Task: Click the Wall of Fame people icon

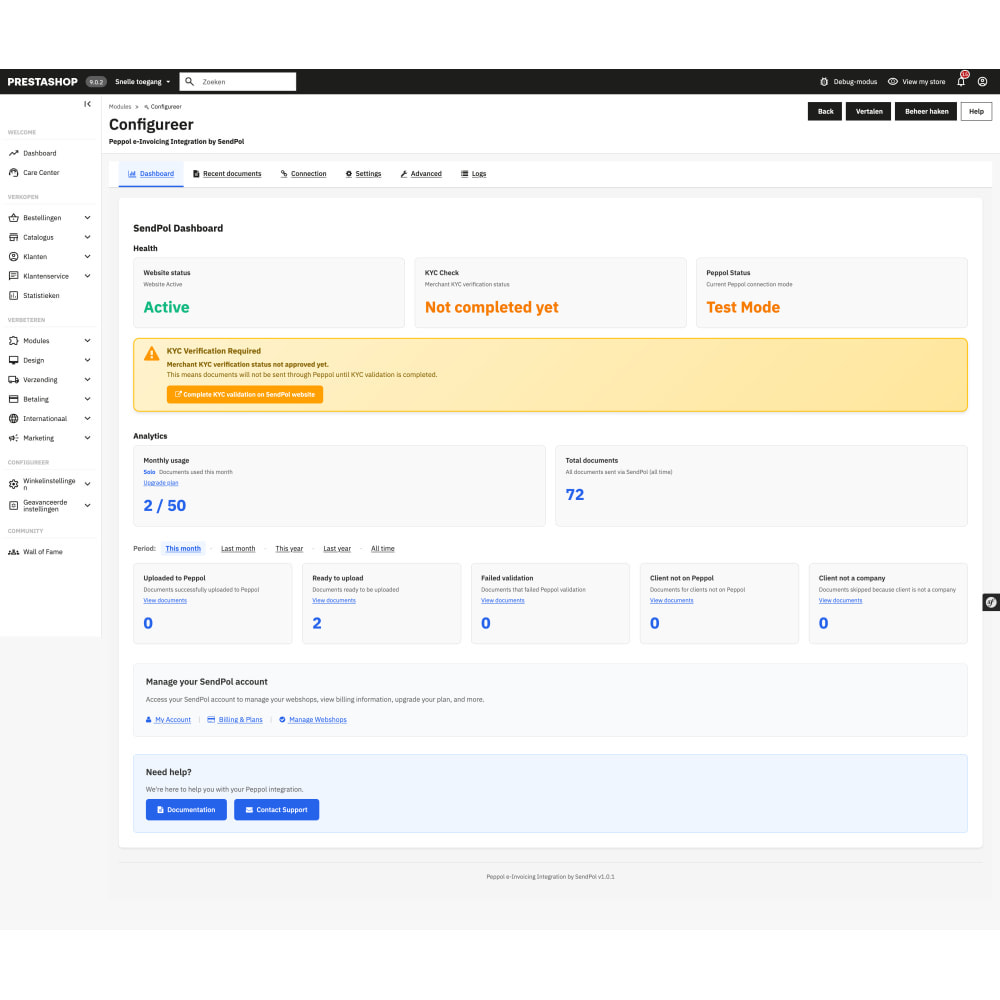Action: pos(13,552)
